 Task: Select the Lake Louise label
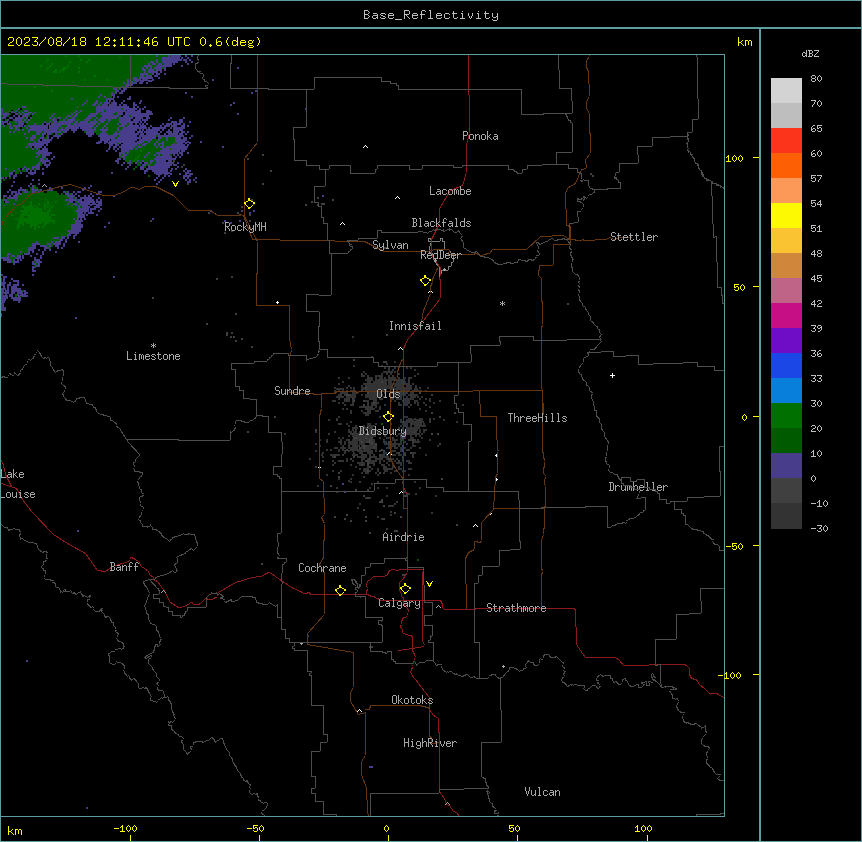(x=16, y=484)
